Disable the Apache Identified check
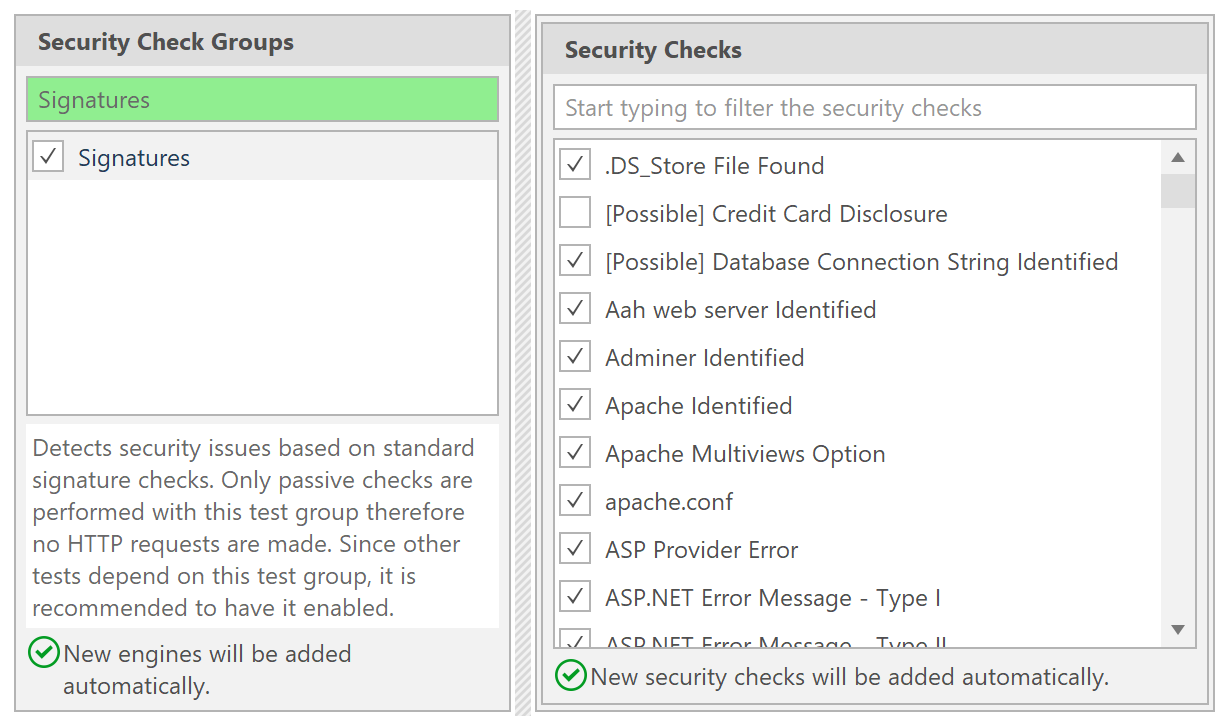This screenshot has height=726, width=1229. coord(575,404)
